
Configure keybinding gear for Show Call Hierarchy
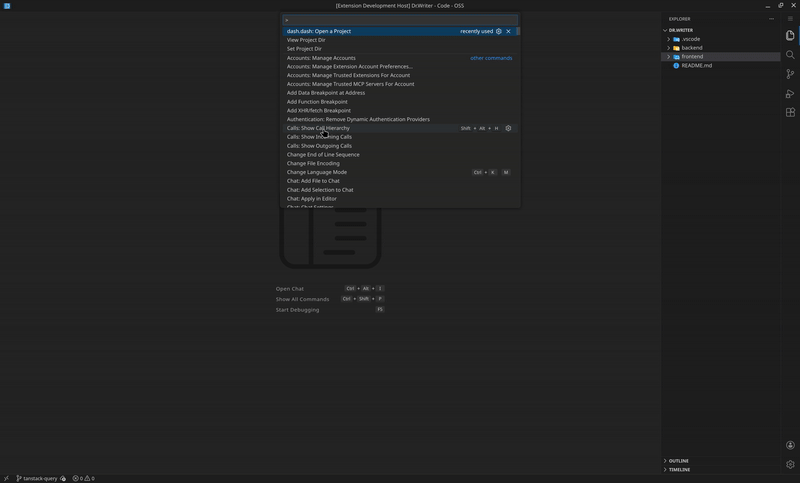508,129
